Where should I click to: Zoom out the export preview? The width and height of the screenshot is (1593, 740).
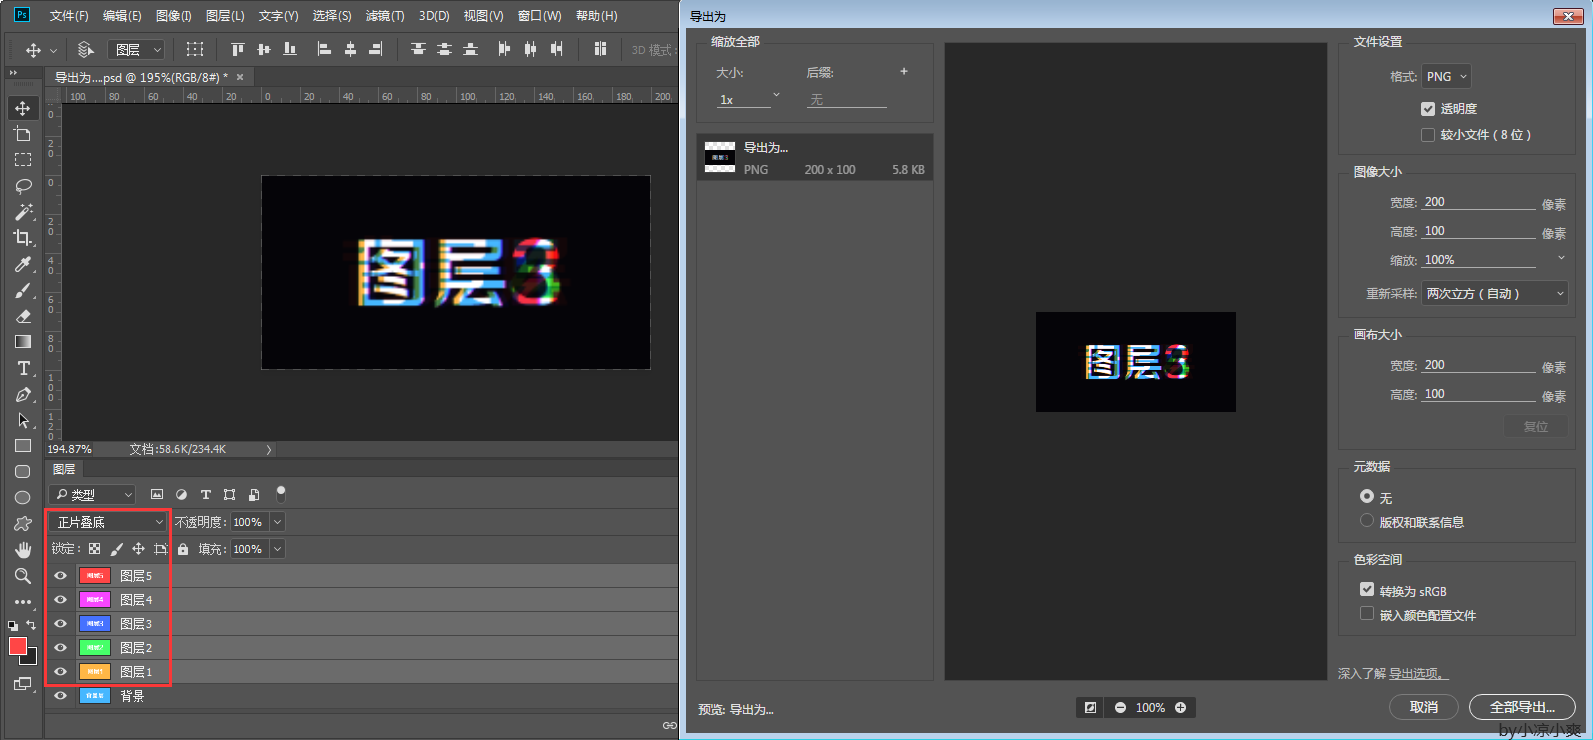click(1120, 708)
